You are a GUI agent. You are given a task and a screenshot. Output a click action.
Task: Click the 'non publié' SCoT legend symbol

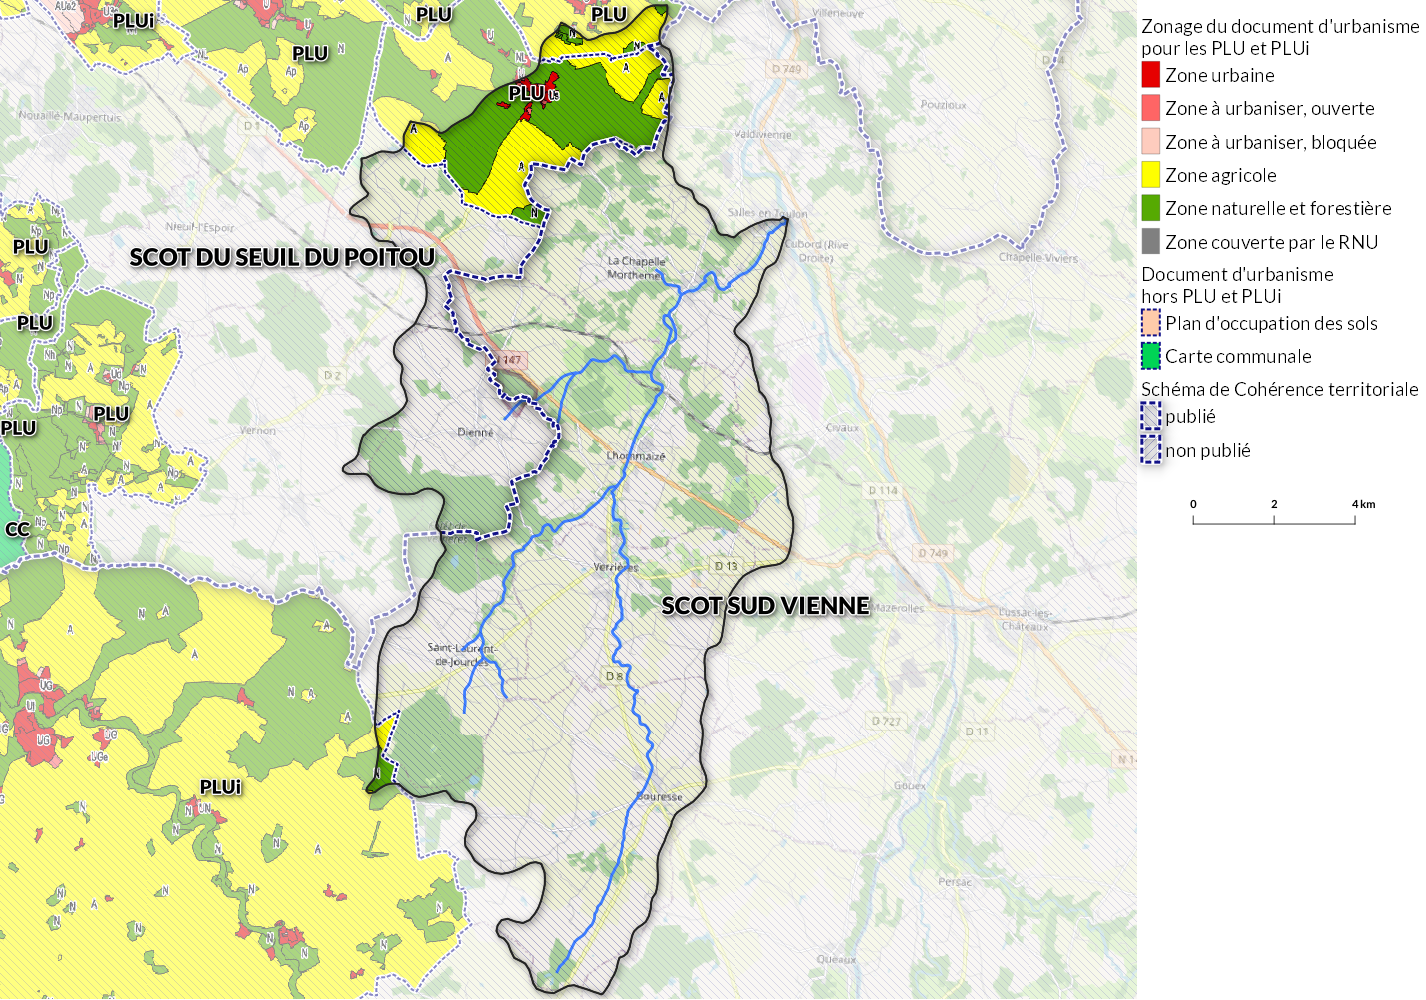click(x=1150, y=450)
